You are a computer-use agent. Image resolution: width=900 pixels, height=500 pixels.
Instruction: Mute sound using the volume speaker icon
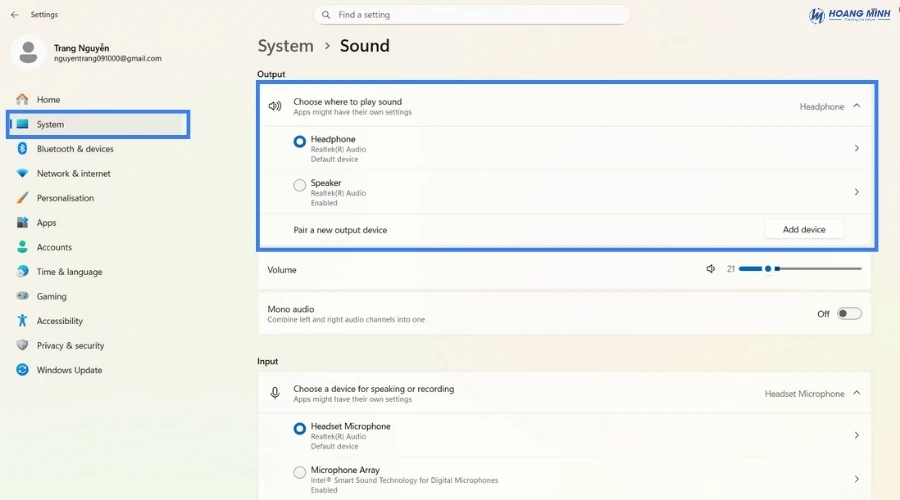pyautogui.click(x=711, y=269)
